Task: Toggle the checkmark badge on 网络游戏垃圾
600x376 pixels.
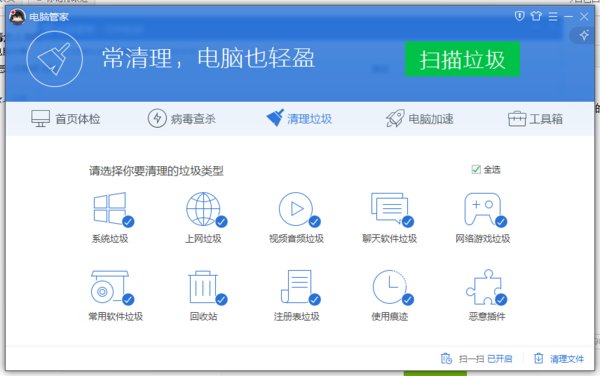Action: 501,221
